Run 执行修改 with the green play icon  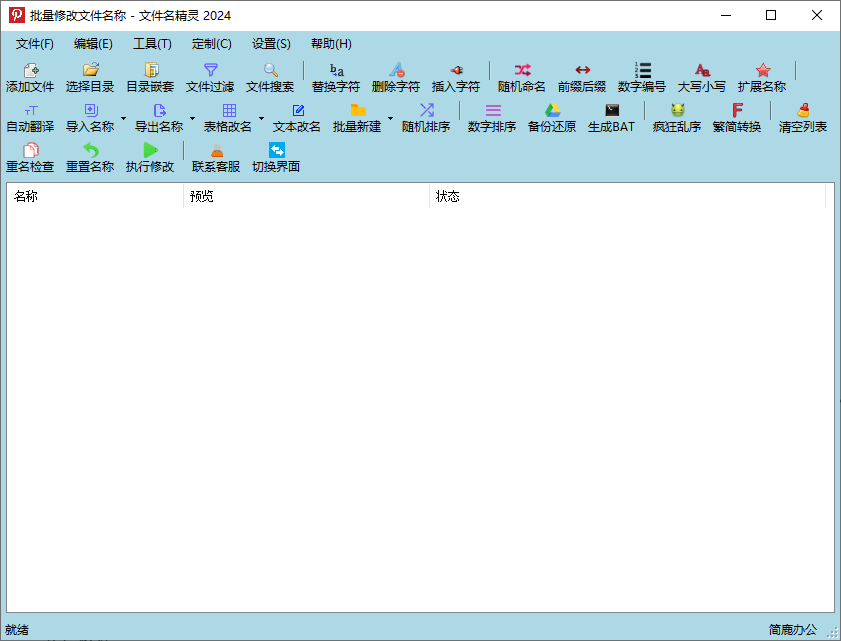click(x=150, y=157)
